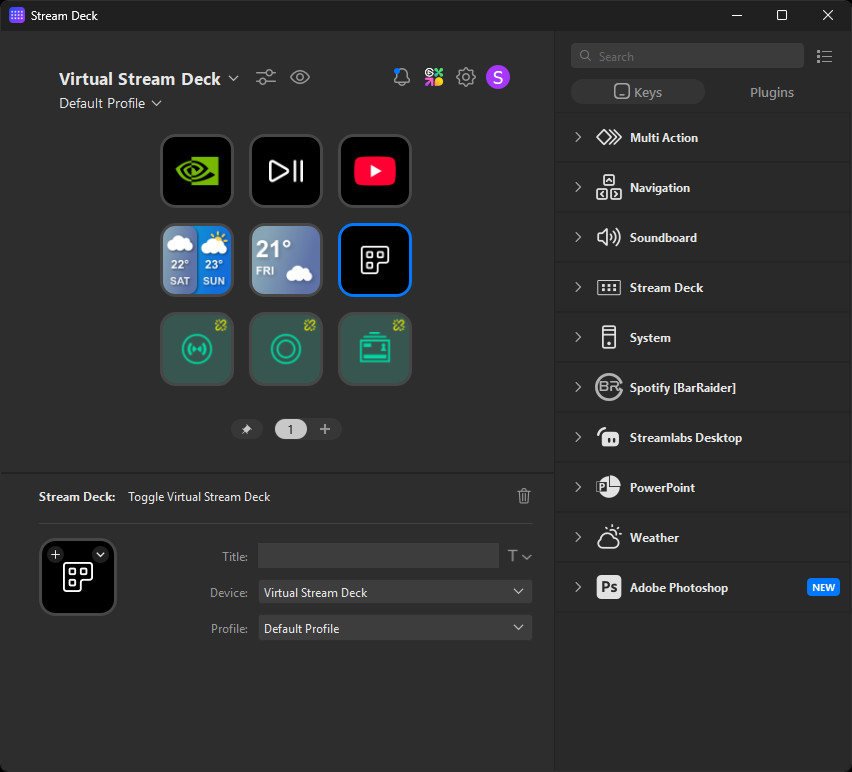Viewport: 852px width, 772px height.
Task: Open the settings gear icon
Action: (466, 77)
